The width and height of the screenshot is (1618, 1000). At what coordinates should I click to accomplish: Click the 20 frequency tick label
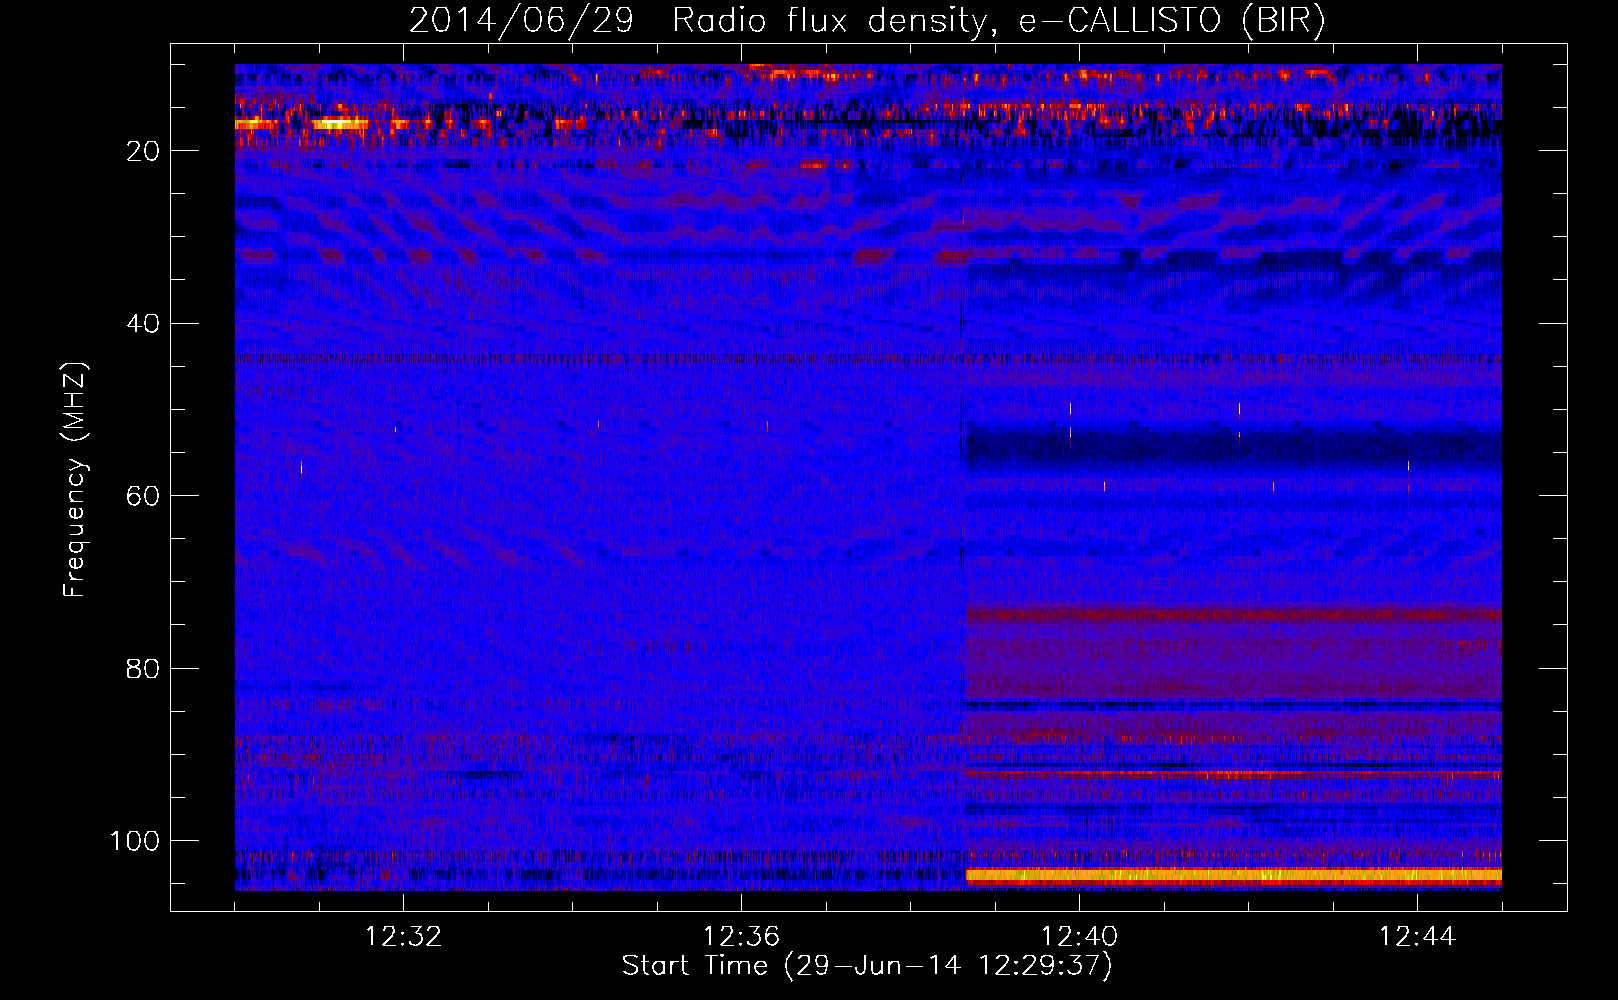(x=143, y=151)
